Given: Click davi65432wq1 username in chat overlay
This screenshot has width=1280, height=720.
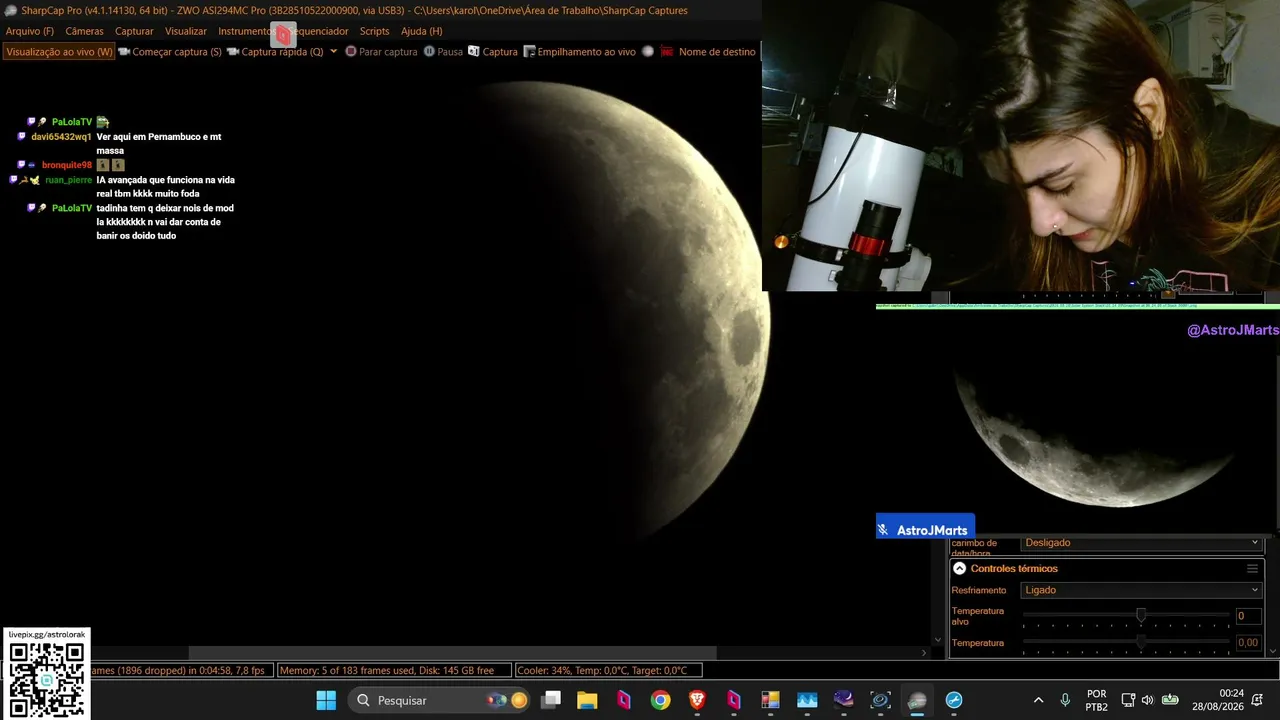Looking at the screenshot, I should [x=61, y=137].
